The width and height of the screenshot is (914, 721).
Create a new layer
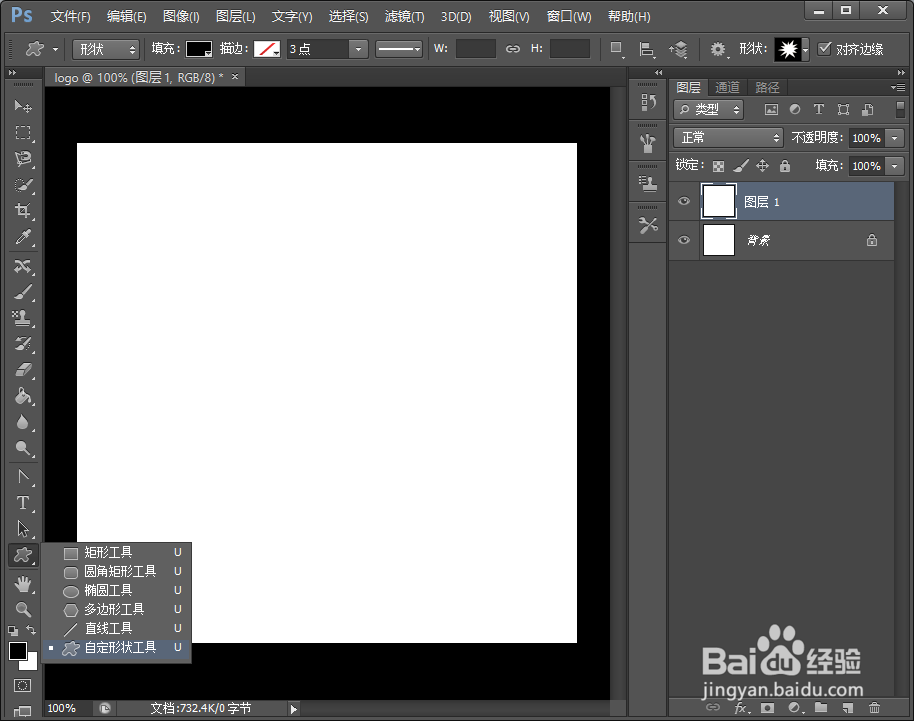point(848,708)
